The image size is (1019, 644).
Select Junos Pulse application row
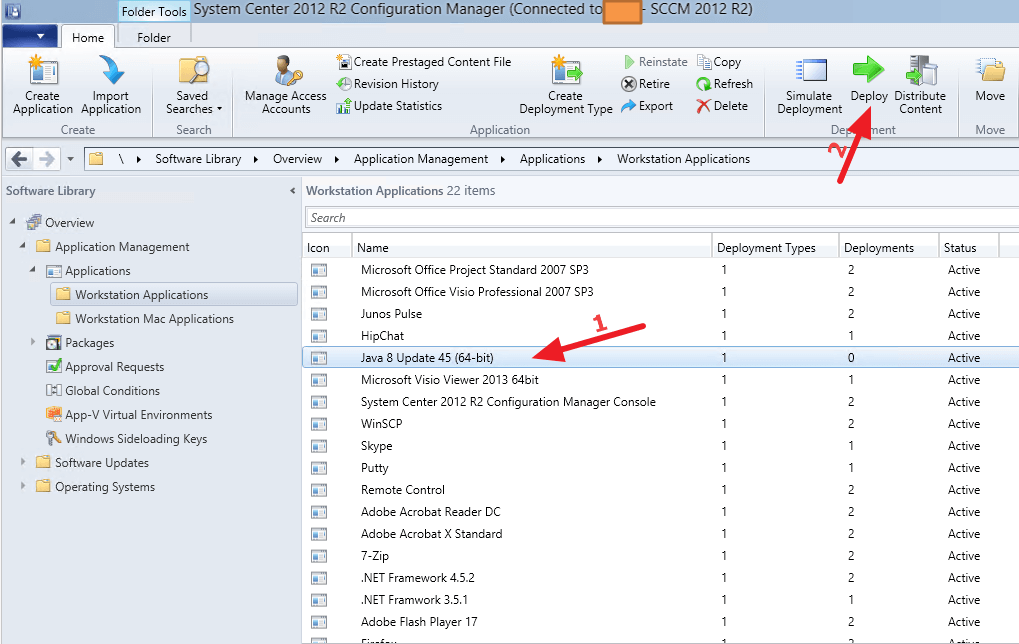660,314
